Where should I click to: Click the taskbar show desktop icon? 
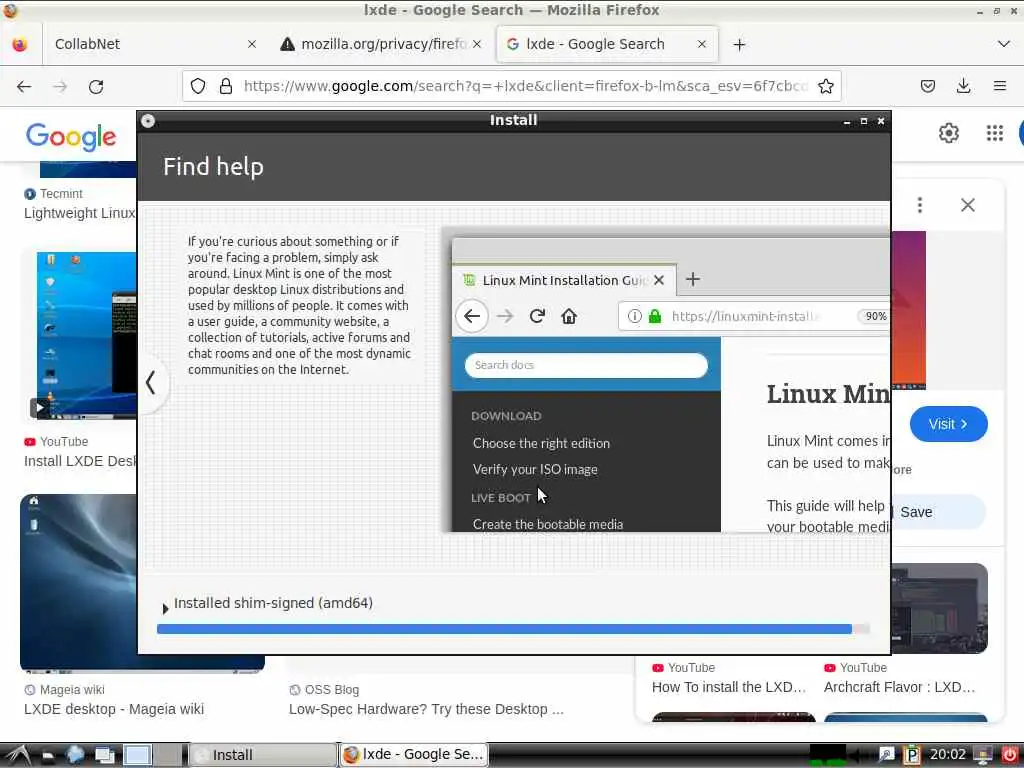tap(104, 756)
